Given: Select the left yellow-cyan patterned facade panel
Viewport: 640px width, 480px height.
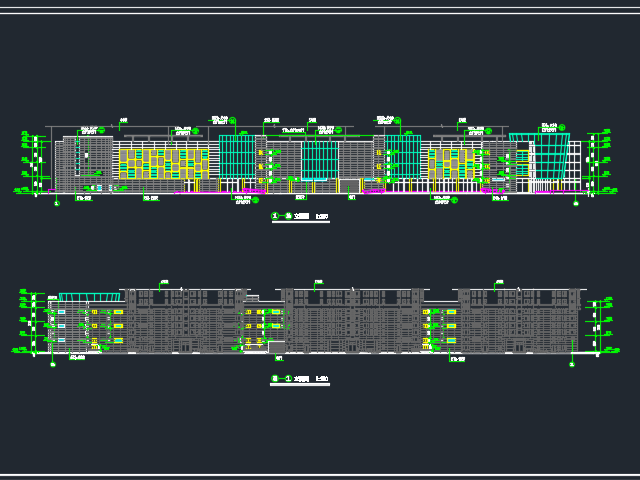Looking at the screenshot, I should 165,162.
